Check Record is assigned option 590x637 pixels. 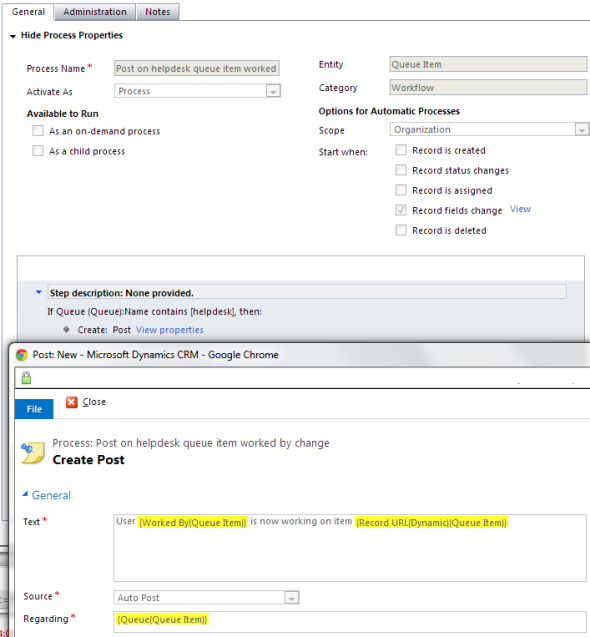(x=401, y=190)
